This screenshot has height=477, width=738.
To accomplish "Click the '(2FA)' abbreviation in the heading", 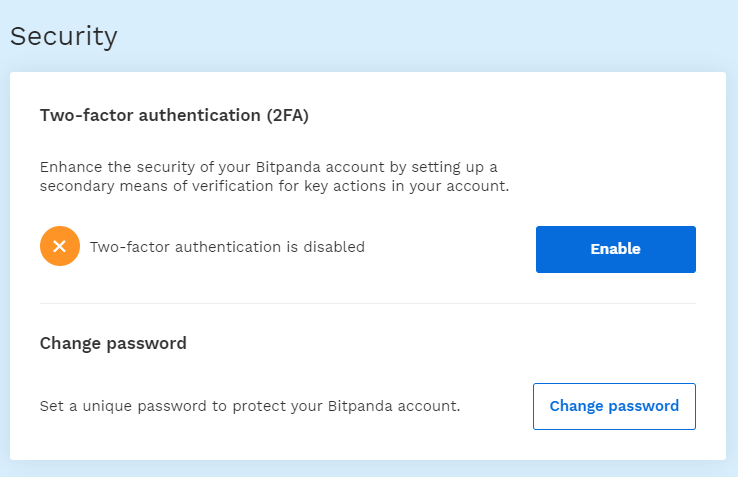I will pyautogui.click(x=288, y=115).
